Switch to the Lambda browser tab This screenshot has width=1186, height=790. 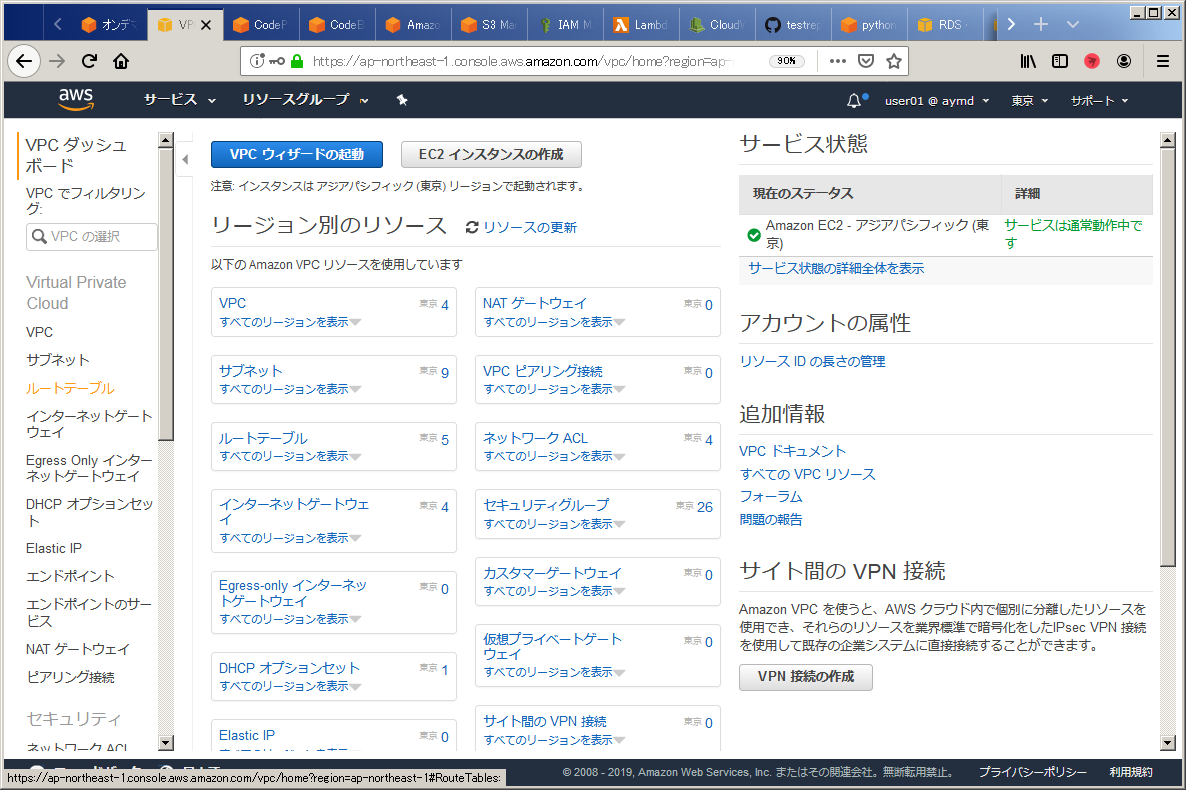click(x=641, y=25)
